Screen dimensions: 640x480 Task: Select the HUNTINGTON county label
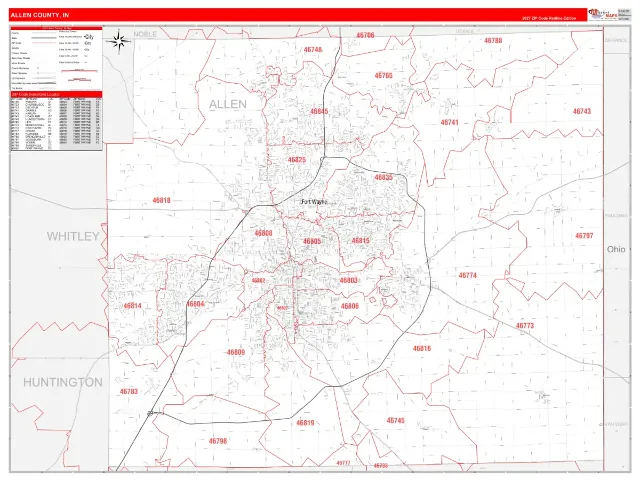pyautogui.click(x=63, y=382)
